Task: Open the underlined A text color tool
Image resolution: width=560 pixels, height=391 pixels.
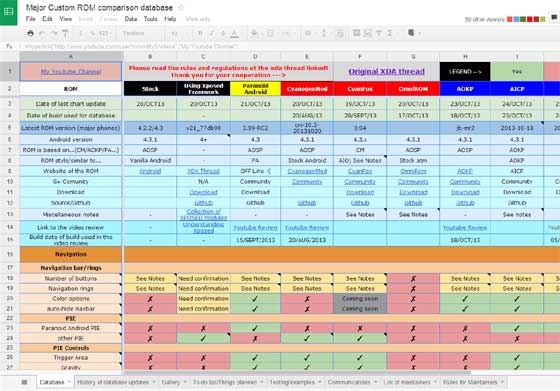Action: (234, 34)
